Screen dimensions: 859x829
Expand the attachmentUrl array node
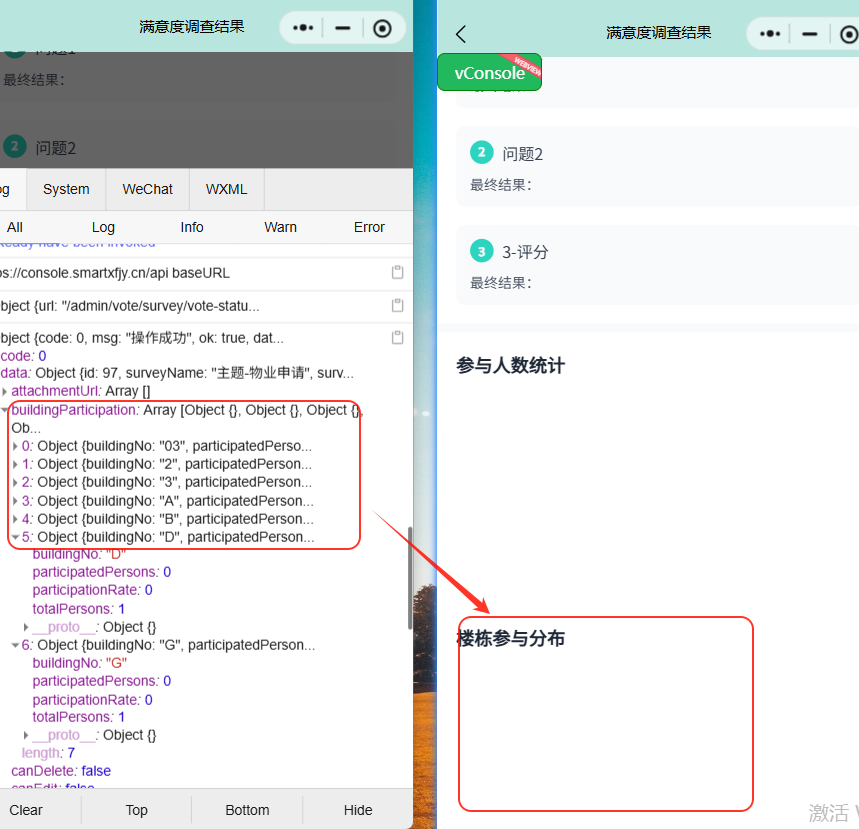(x=5, y=391)
